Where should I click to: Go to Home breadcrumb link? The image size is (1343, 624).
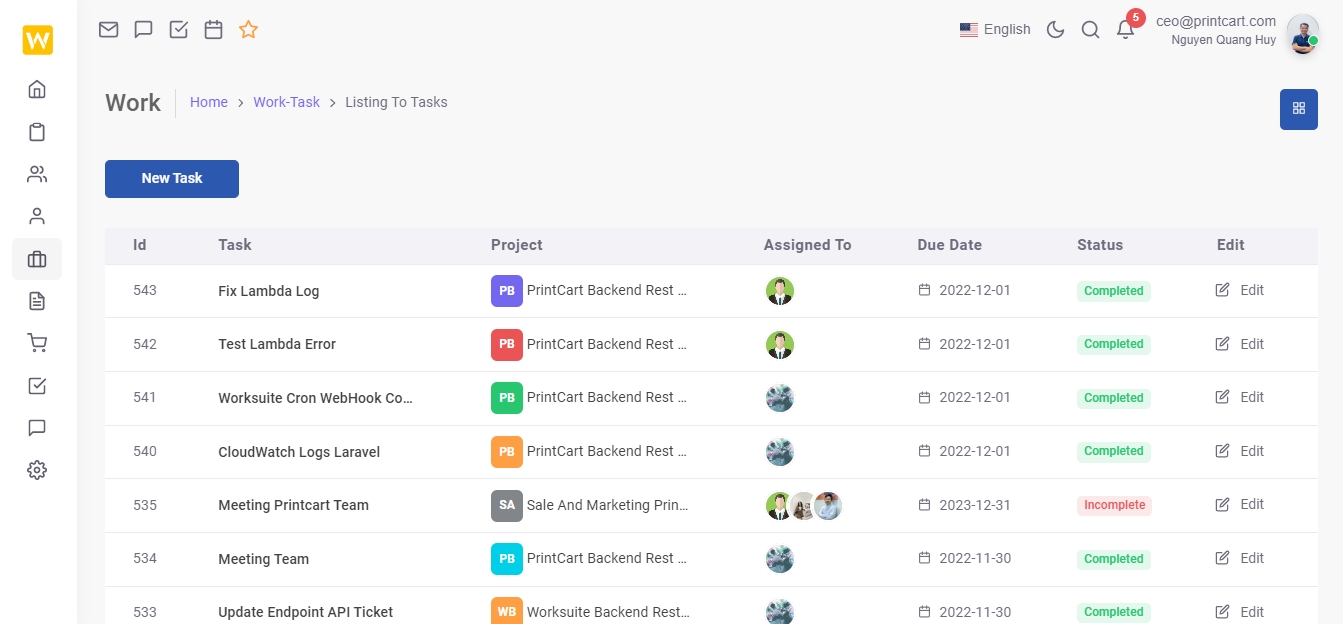[209, 102]
